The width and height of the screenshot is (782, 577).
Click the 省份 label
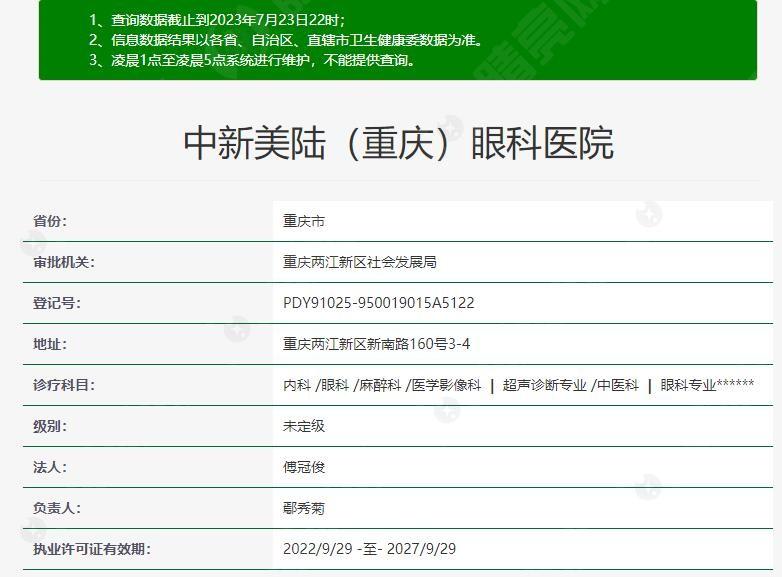coord(50,221)
